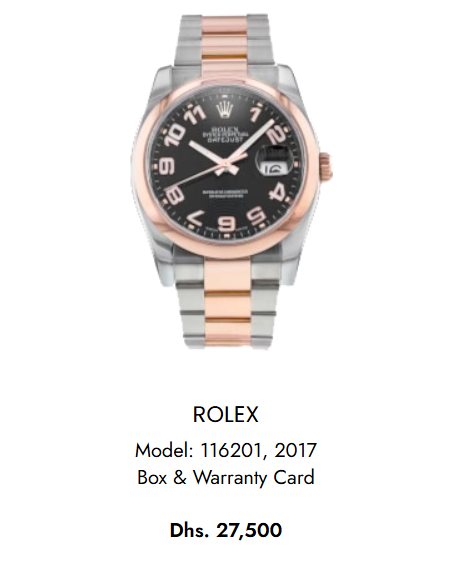Click the upper bracelet rose gold link
Viewport: 457px width, 572px height.
pyautogui.click(x=225, y=45)
